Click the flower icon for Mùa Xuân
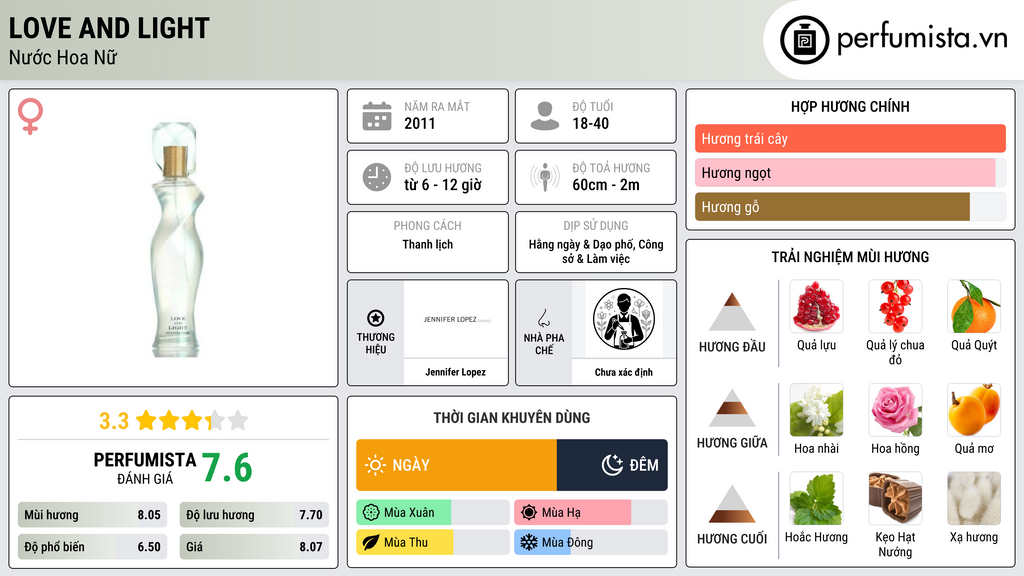 coord(371,513)
